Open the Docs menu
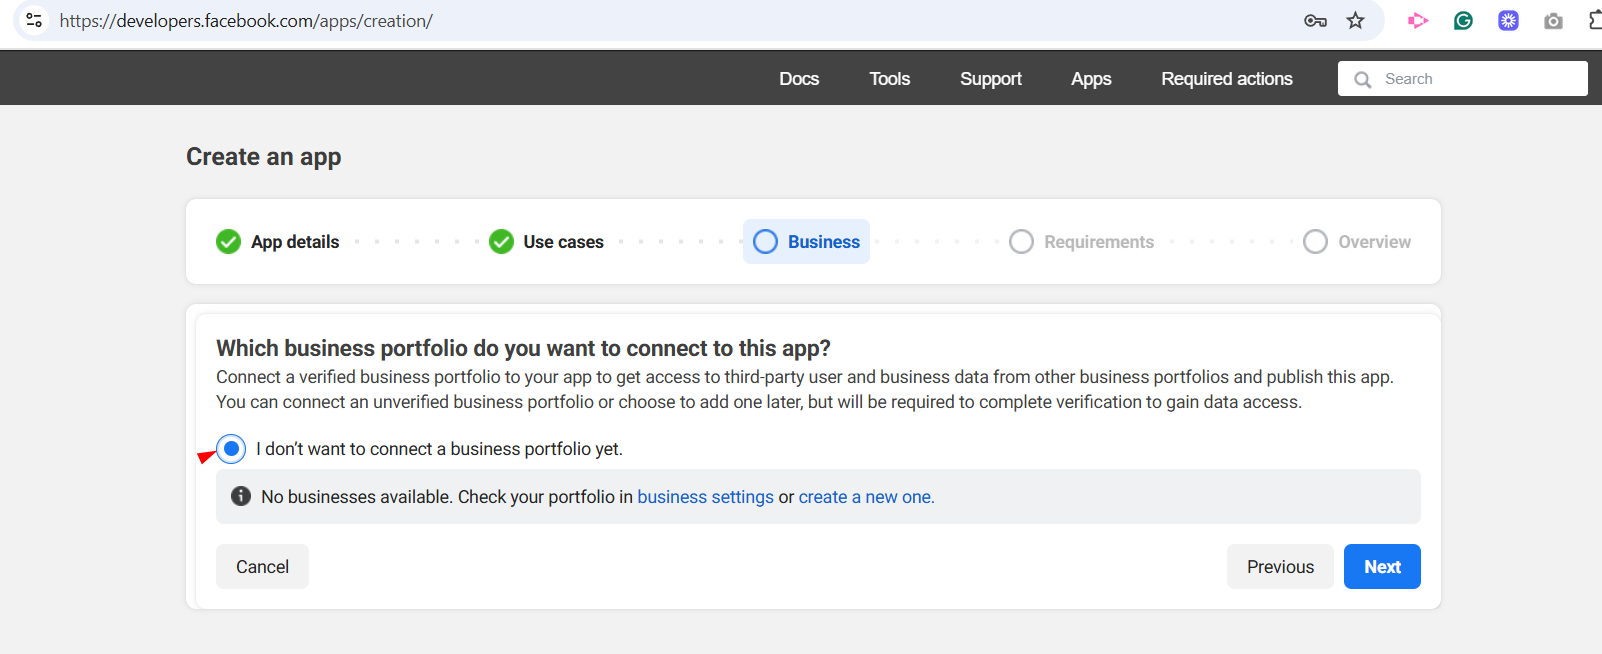This screenshot has width=1602, height=654. (799, 79)
